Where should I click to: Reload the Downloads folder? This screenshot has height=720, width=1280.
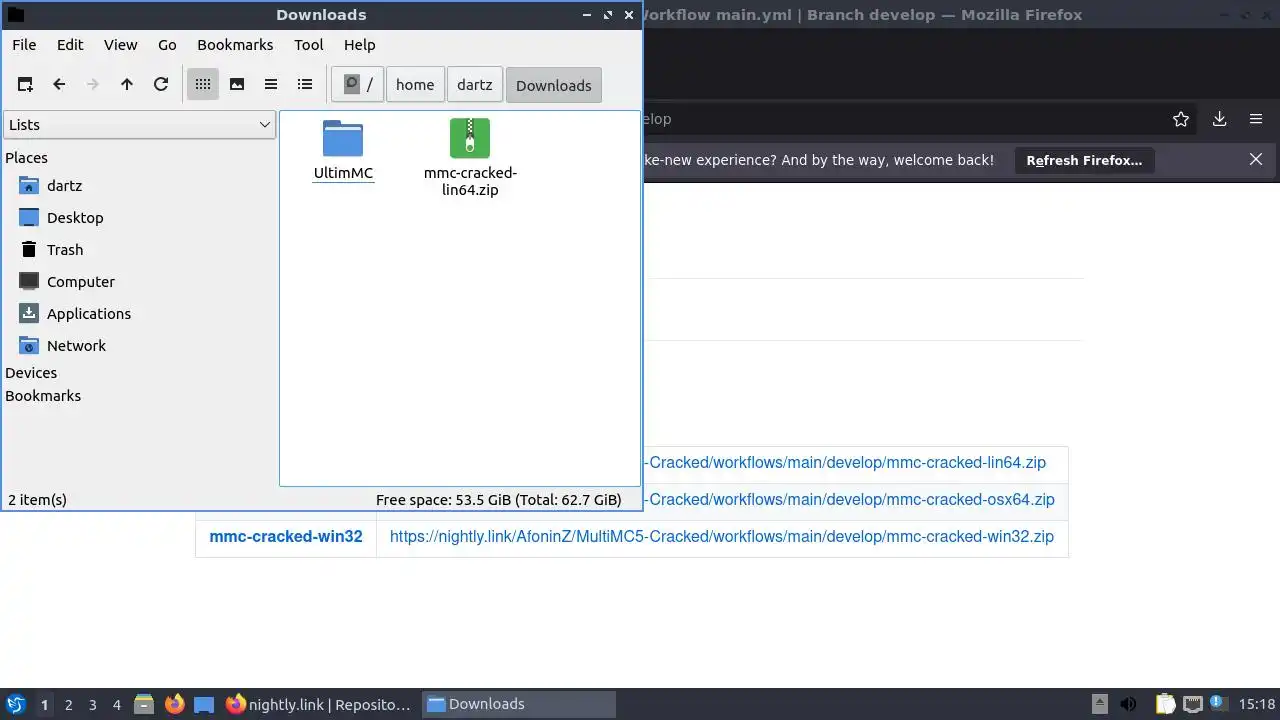click(x=161, y=85)
